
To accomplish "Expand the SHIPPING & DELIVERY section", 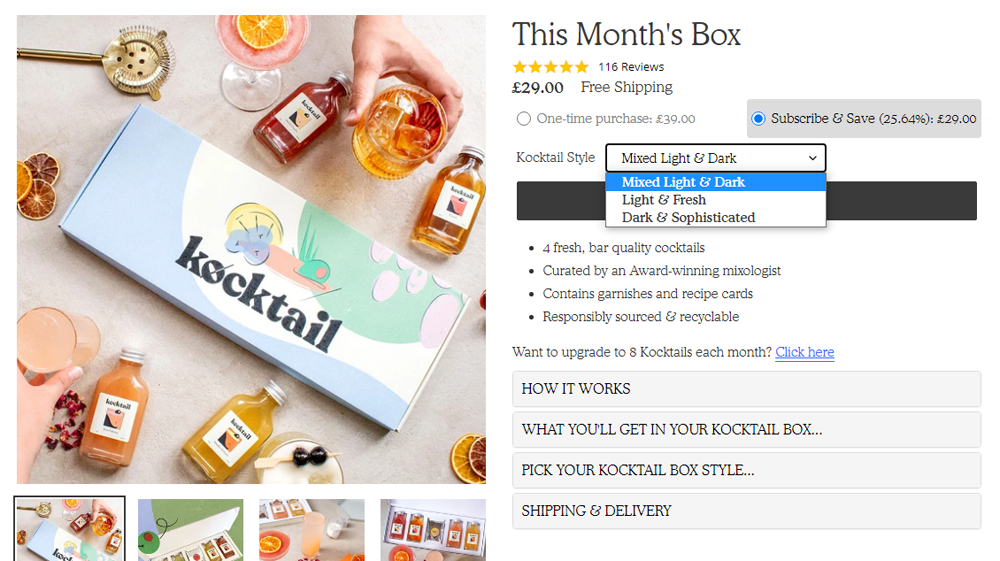I will [x=746, y=511].
